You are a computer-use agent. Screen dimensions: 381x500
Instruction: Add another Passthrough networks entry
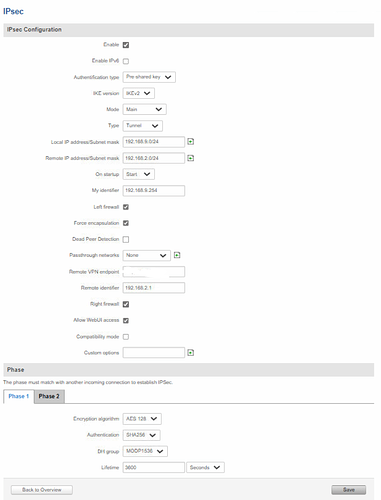[177, 255]
